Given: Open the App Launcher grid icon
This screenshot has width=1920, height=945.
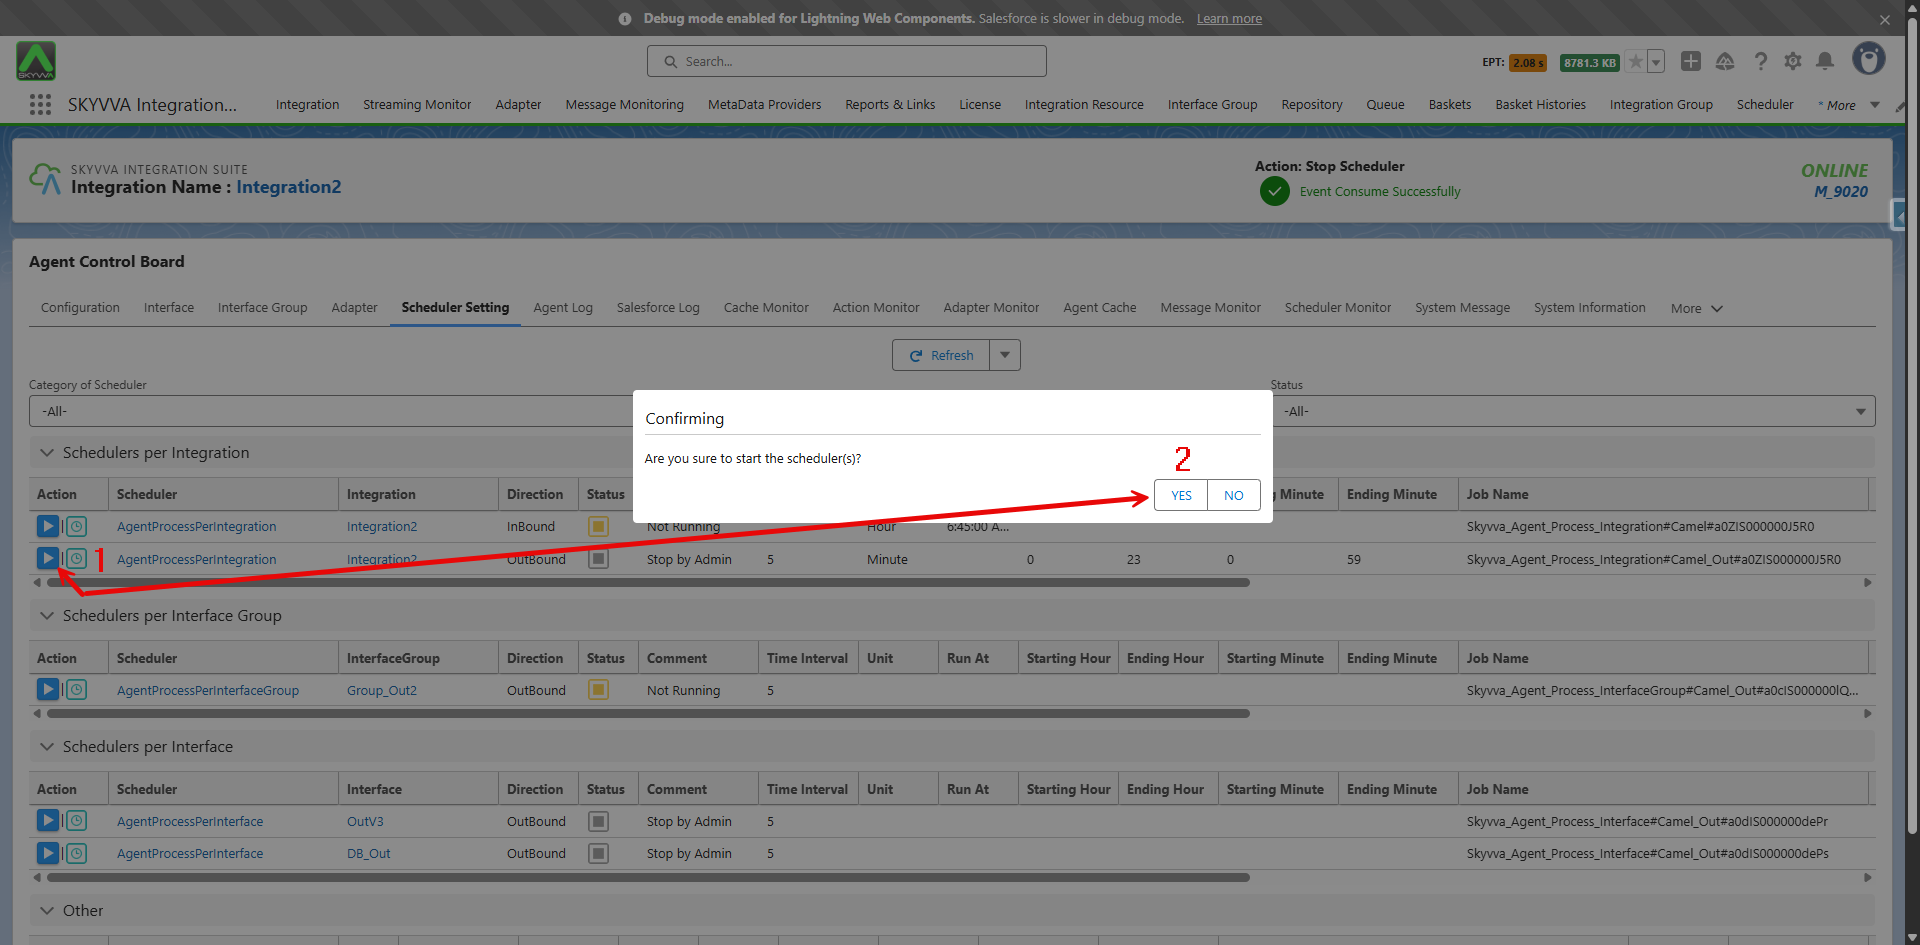Looking at the screenshot, I should click(x=40, y=105).
